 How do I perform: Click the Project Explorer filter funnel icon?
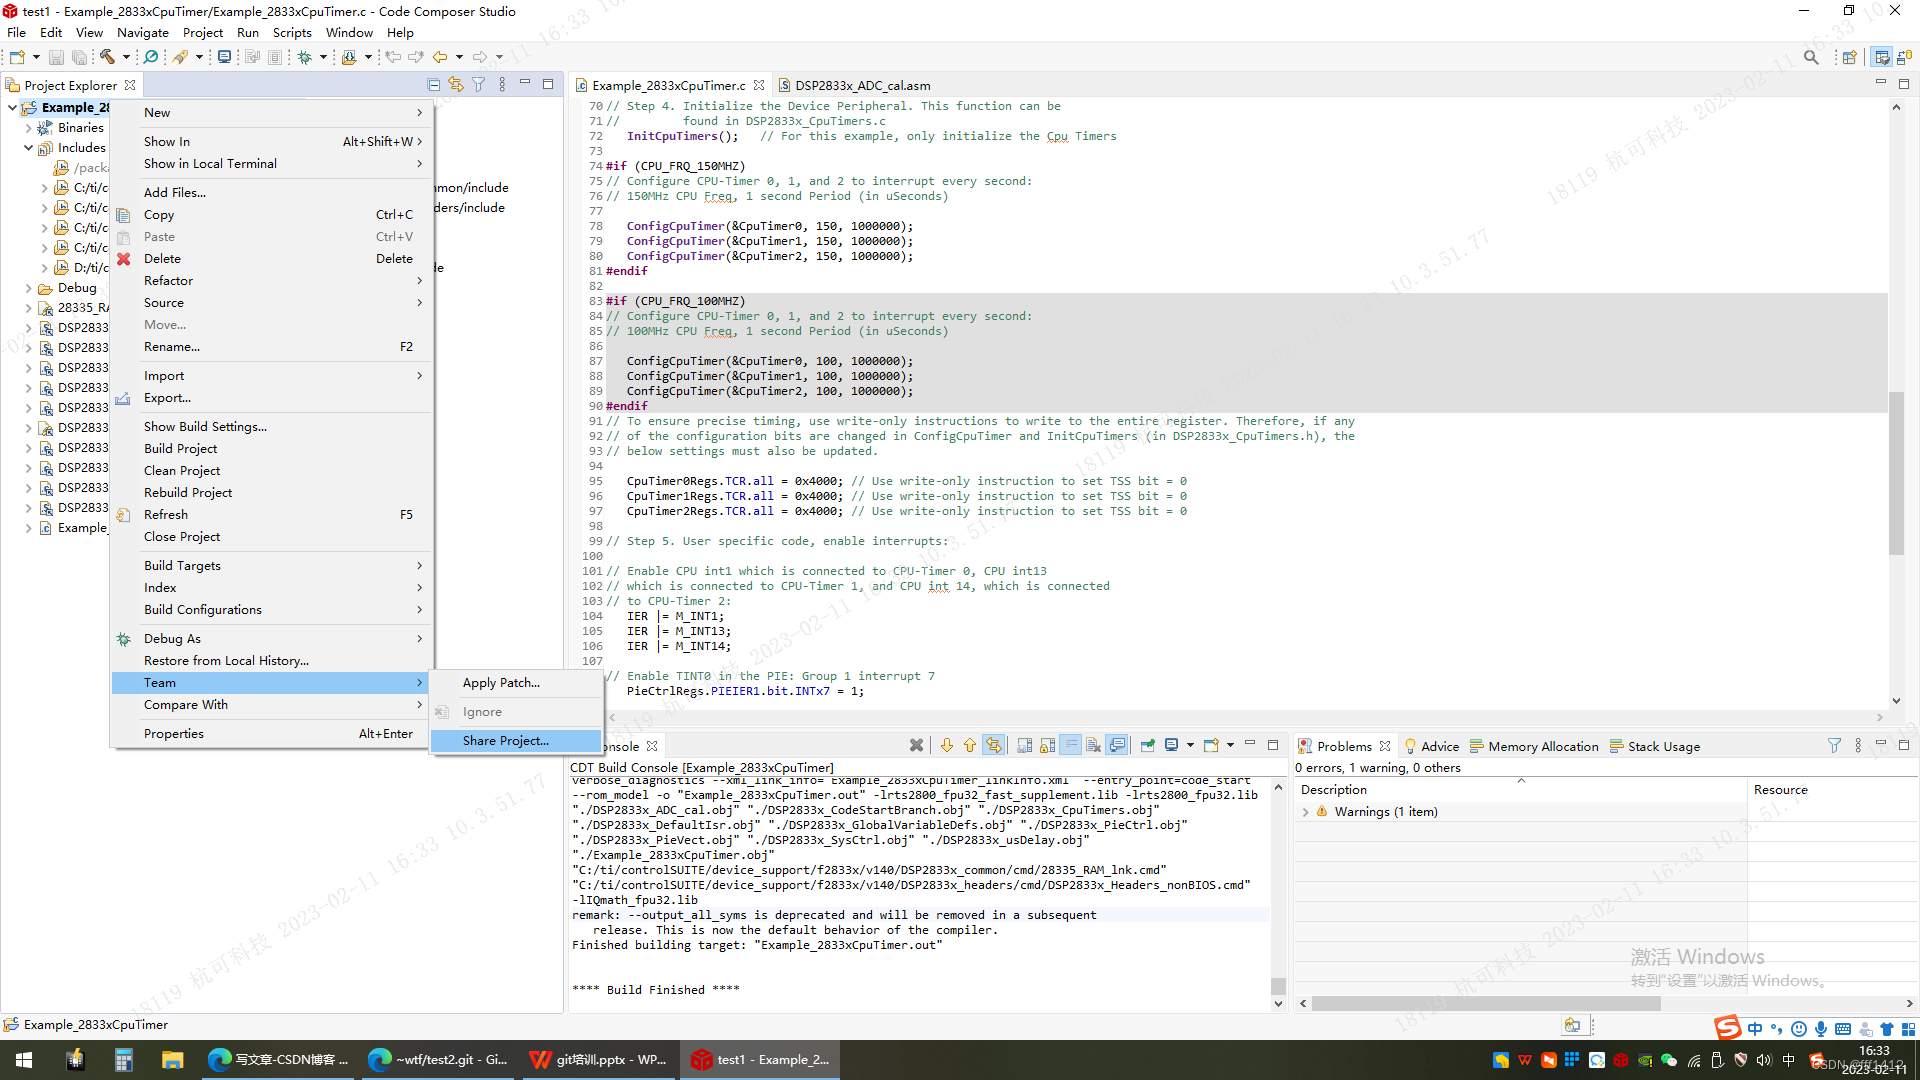point(479,85)
